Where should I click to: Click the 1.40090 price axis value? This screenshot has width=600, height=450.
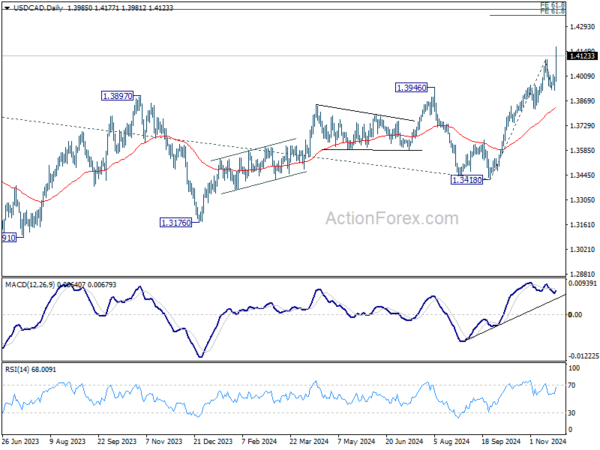click(x=582, y=76)
